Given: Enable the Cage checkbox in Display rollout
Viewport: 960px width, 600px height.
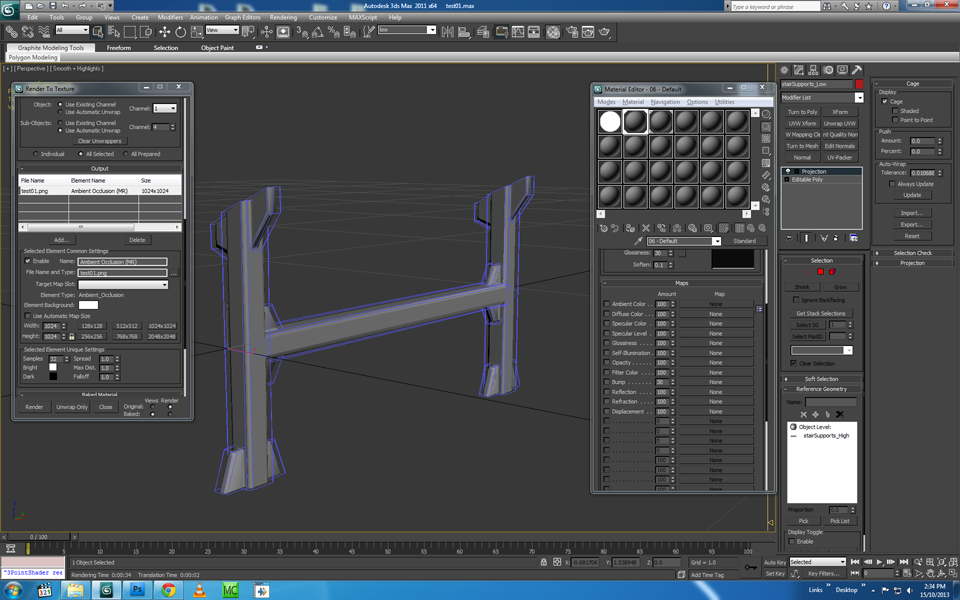Looking at the screenshot, I should [x=884, y=101].
